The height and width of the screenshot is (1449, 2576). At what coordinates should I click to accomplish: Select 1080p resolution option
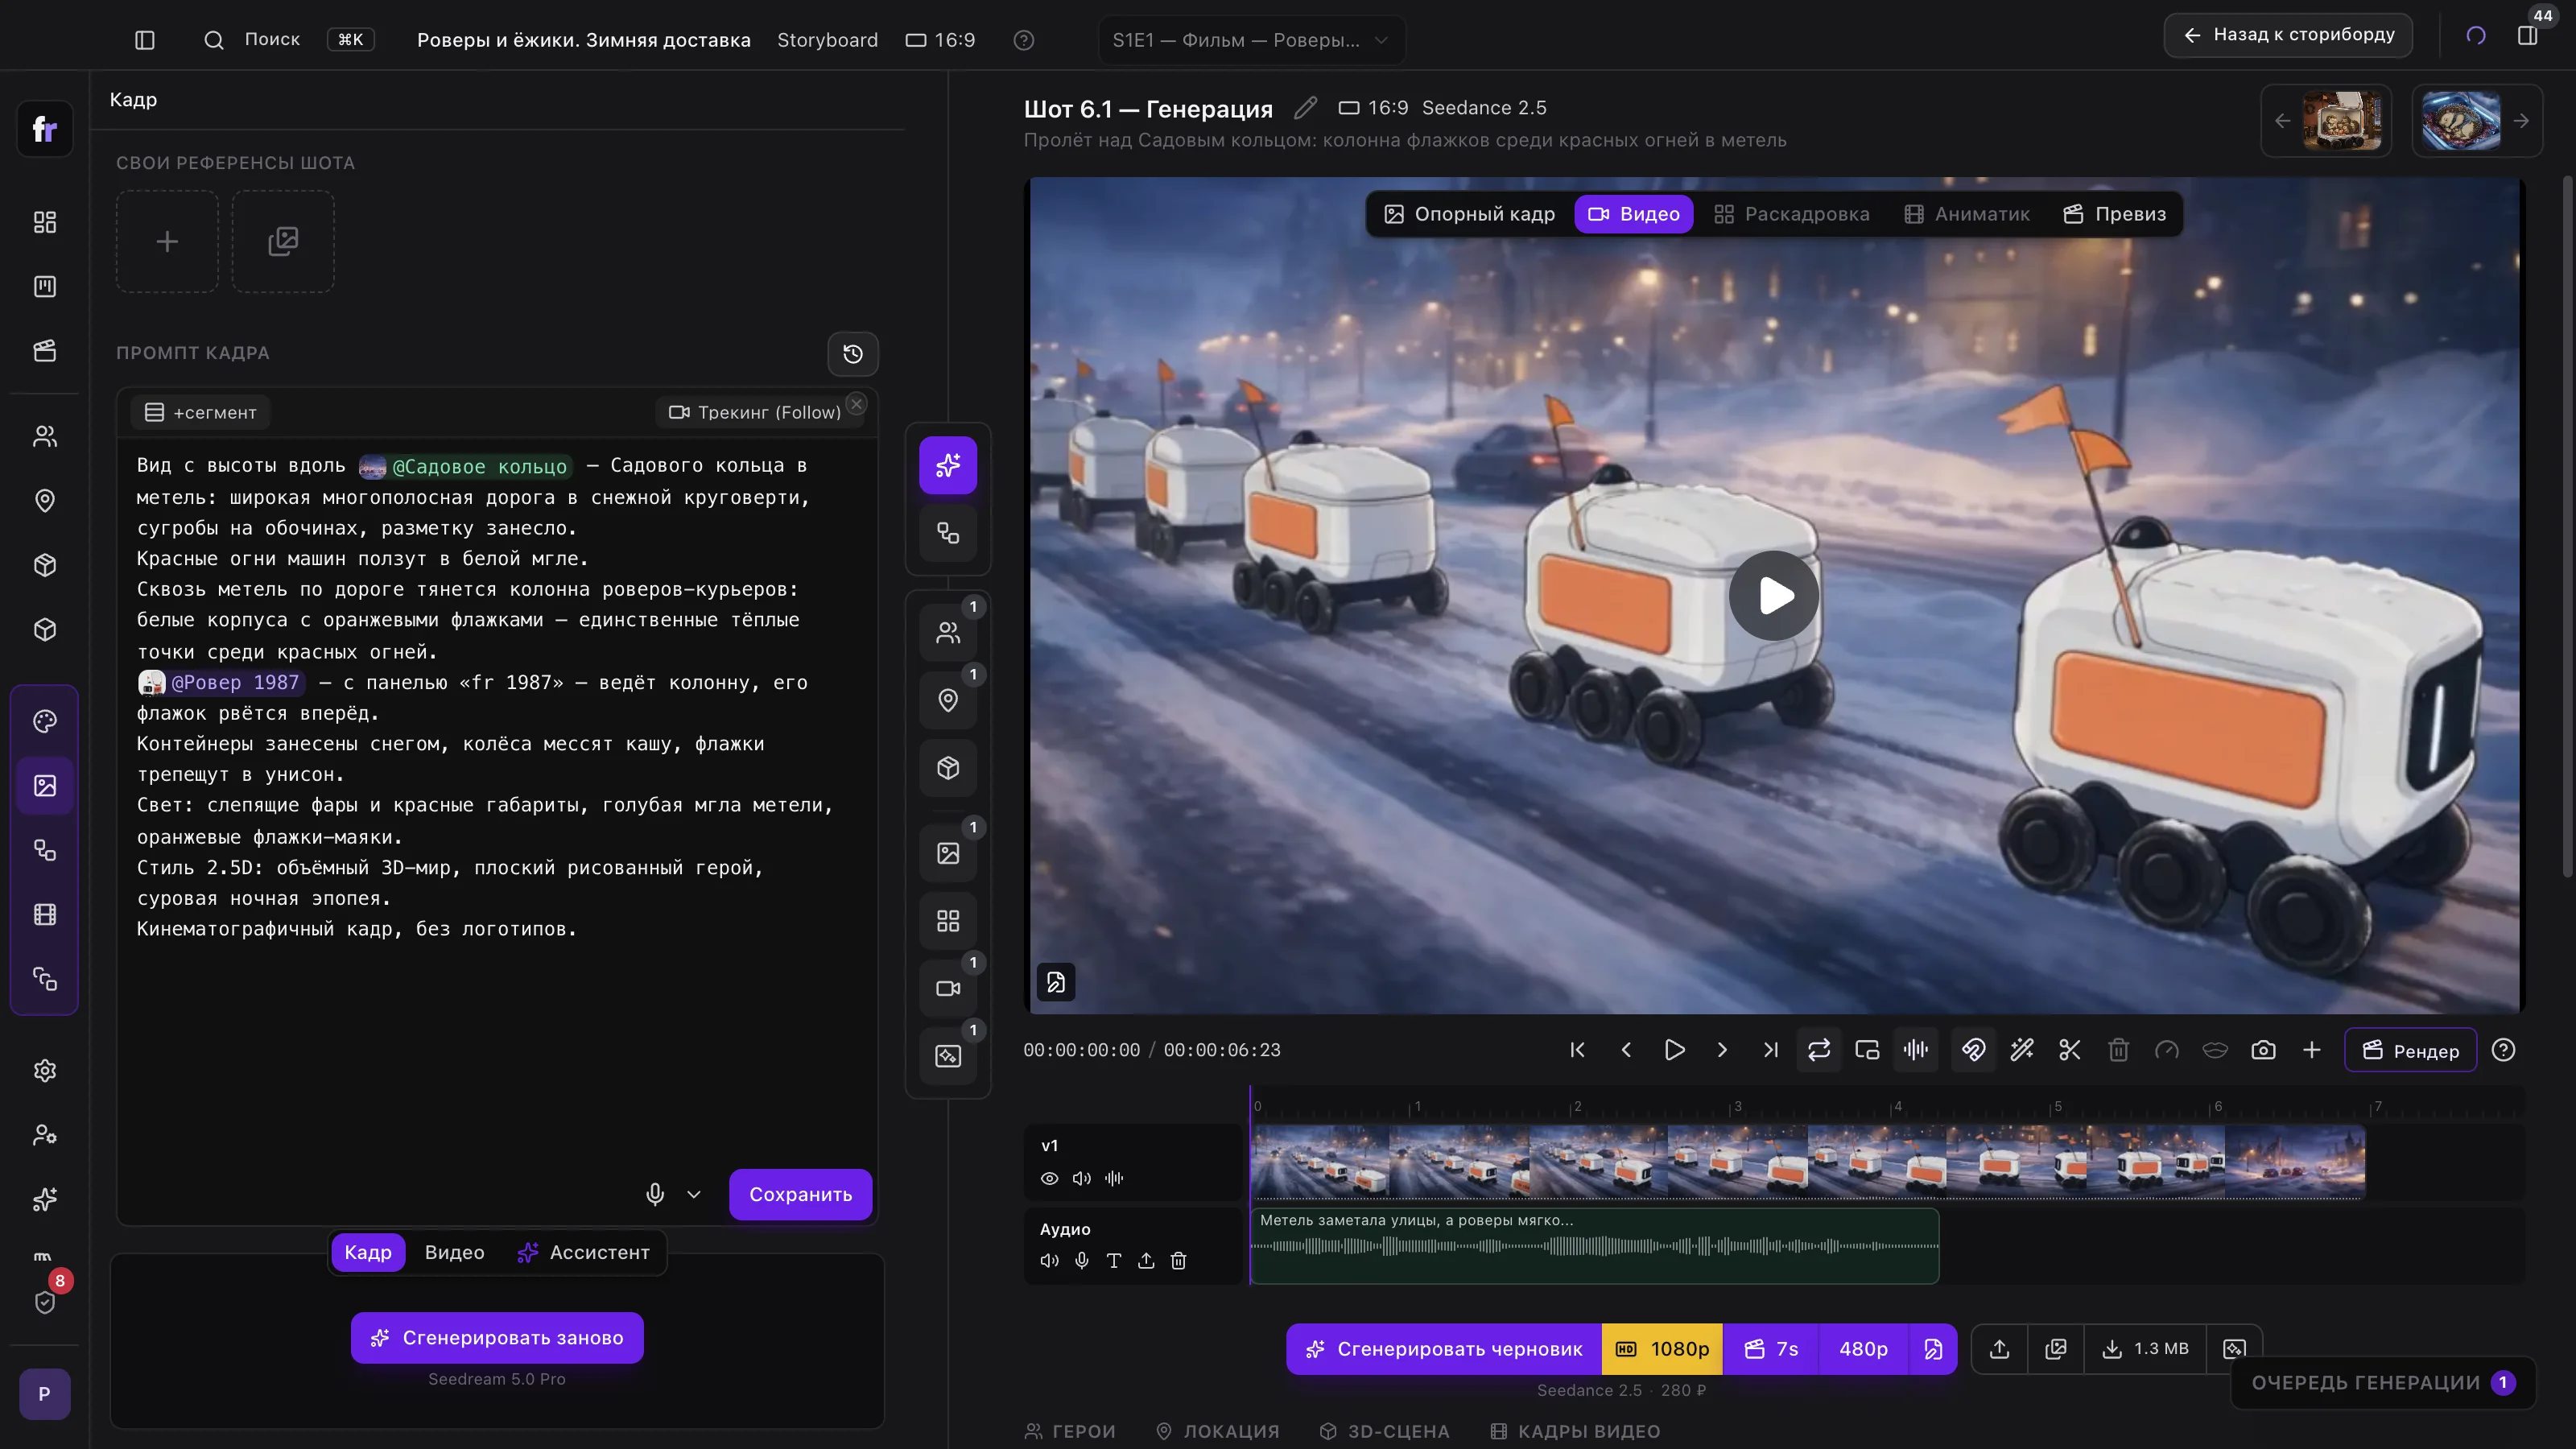click(x=1662, y=1349)
